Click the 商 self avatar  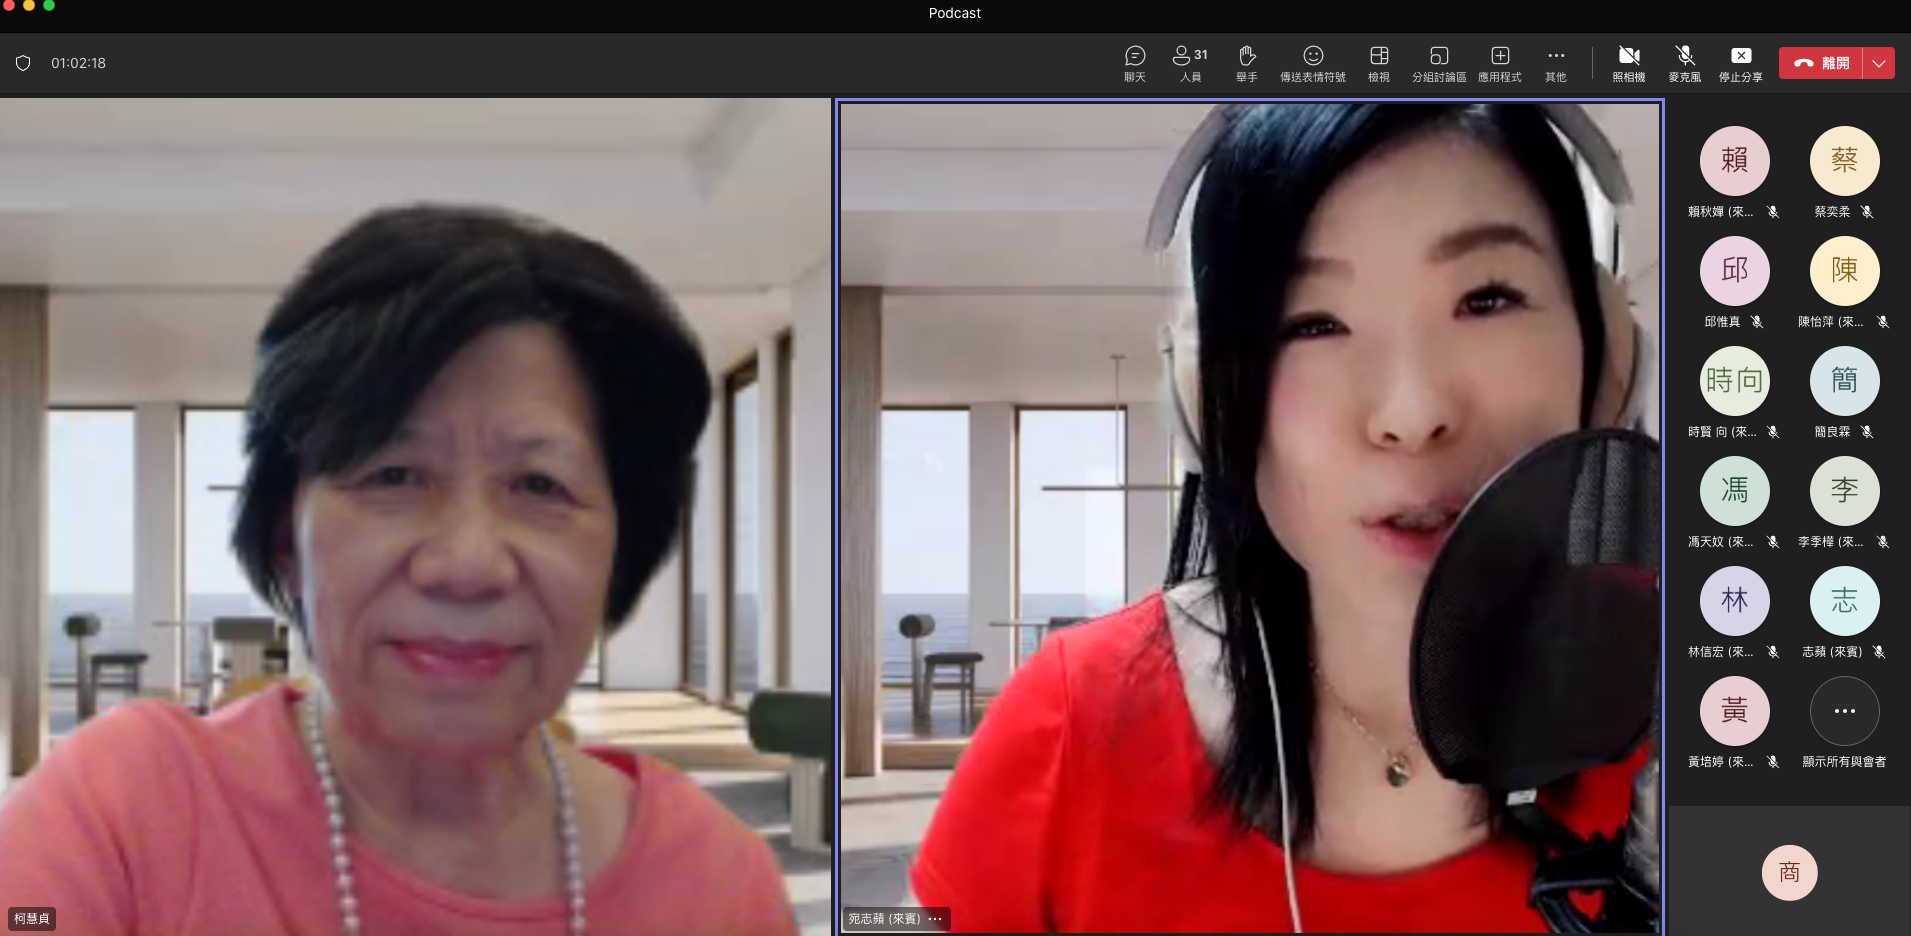coord(1790,873)
